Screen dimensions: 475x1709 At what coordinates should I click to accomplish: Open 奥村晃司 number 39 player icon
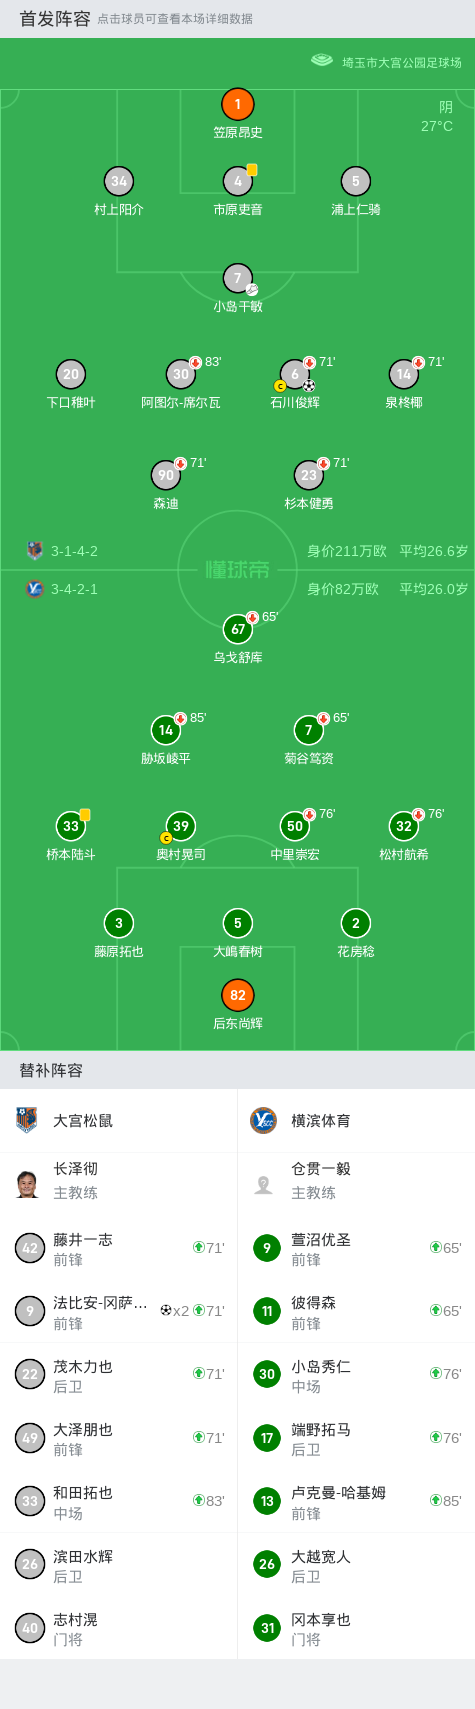pos(181,826)
